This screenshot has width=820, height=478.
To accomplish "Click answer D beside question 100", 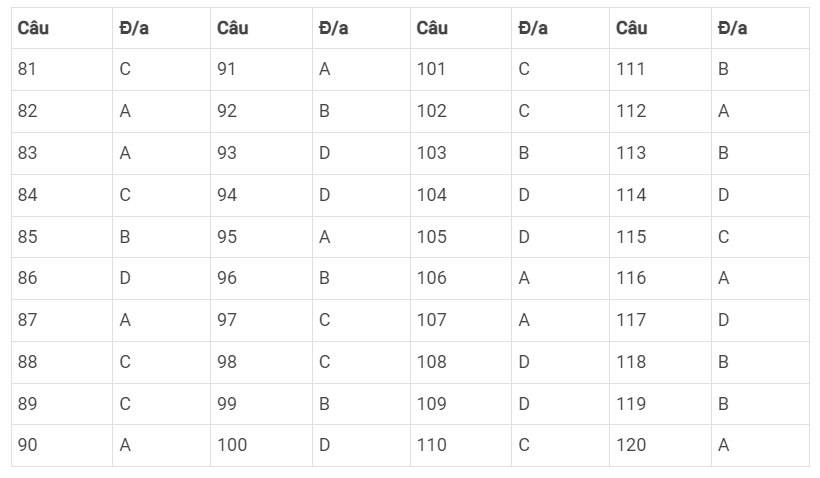I will 361,446.
